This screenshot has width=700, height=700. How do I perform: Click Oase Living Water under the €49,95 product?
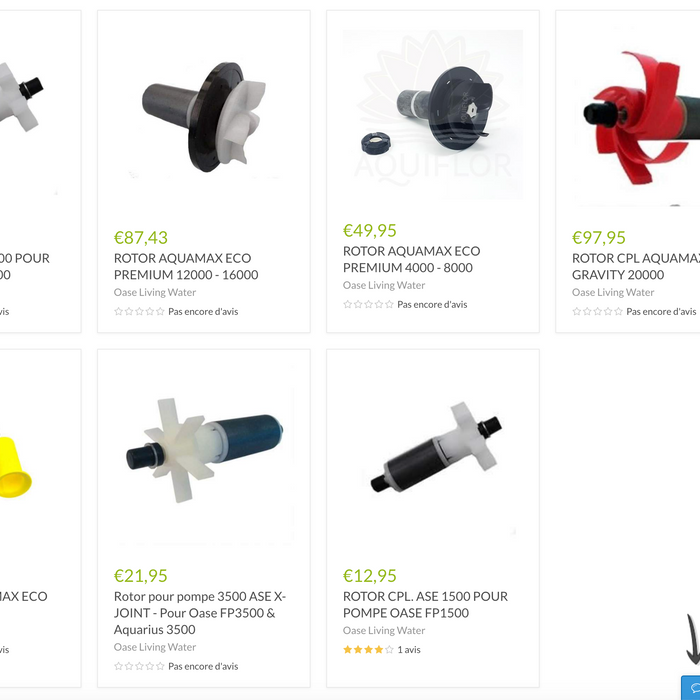pyautogui.click(x=384, y=285)
